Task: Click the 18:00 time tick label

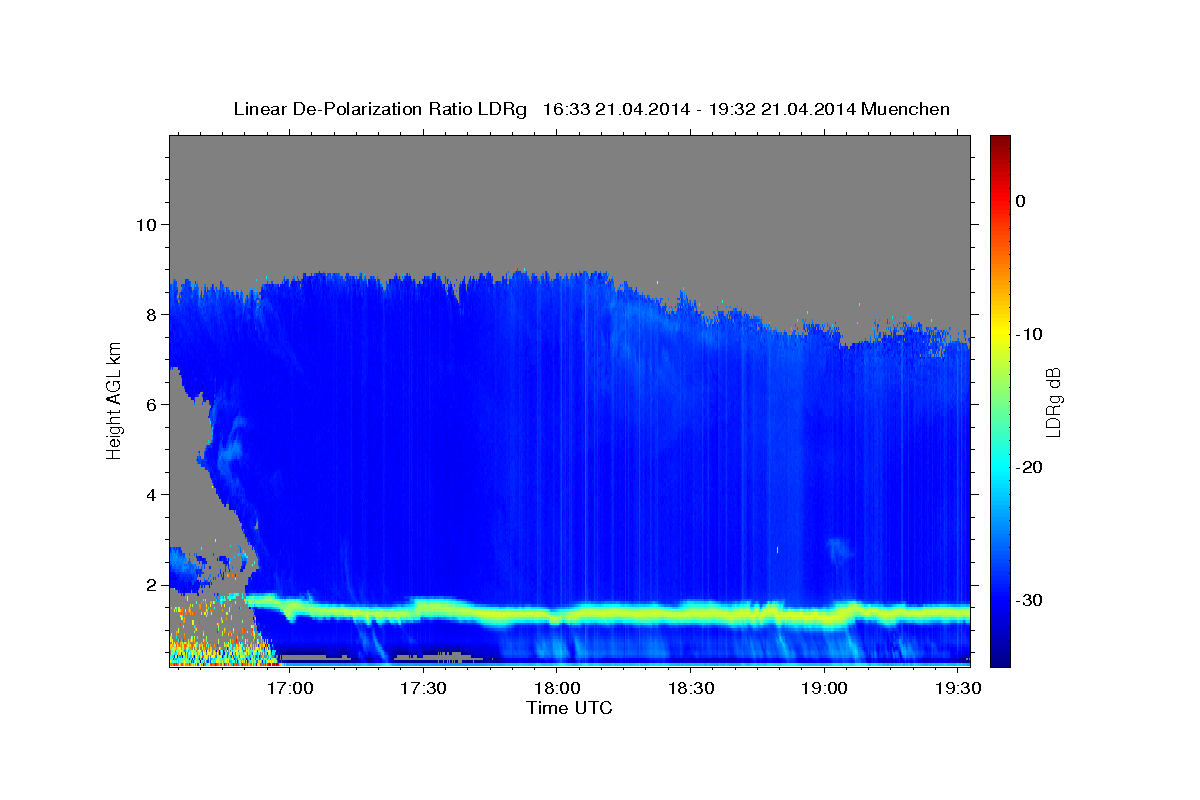Action: 556,689
